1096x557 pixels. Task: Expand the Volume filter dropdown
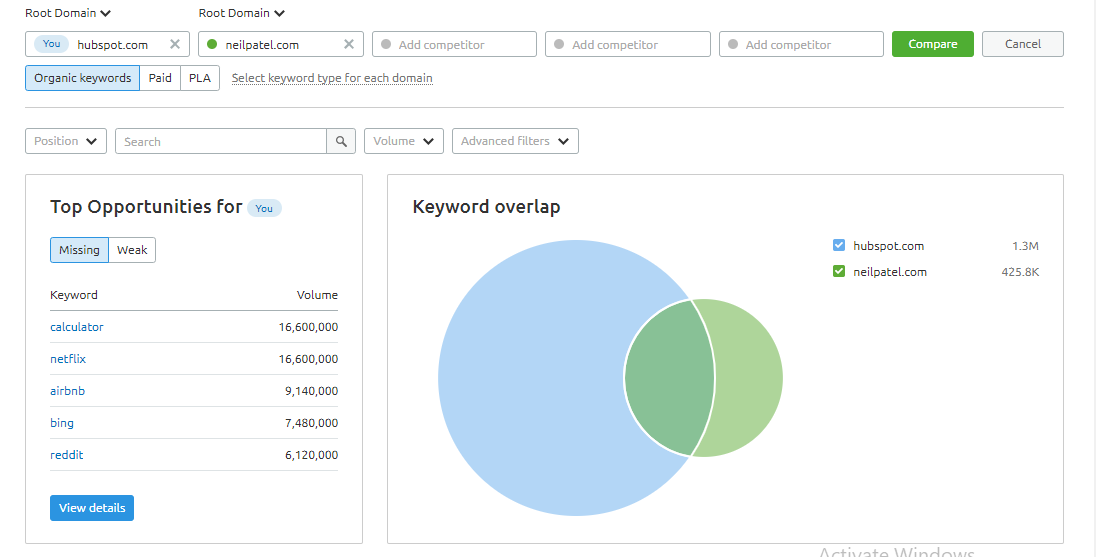[x=403, y=141]
